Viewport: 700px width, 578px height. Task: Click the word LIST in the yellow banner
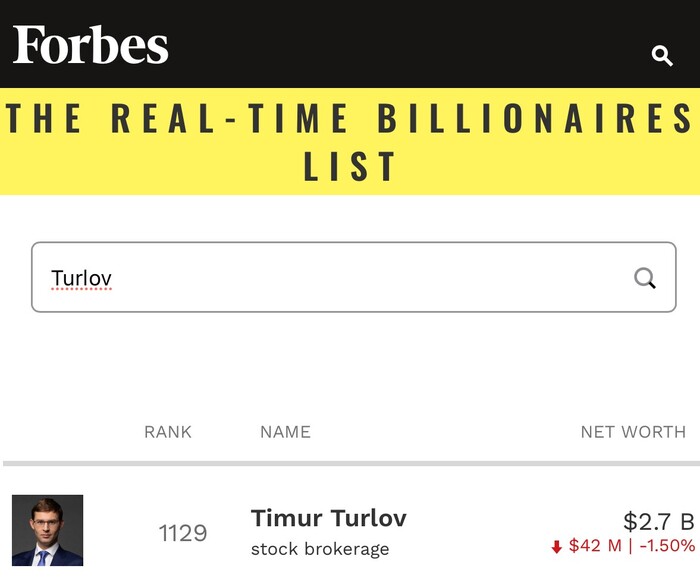pos(350,167)
